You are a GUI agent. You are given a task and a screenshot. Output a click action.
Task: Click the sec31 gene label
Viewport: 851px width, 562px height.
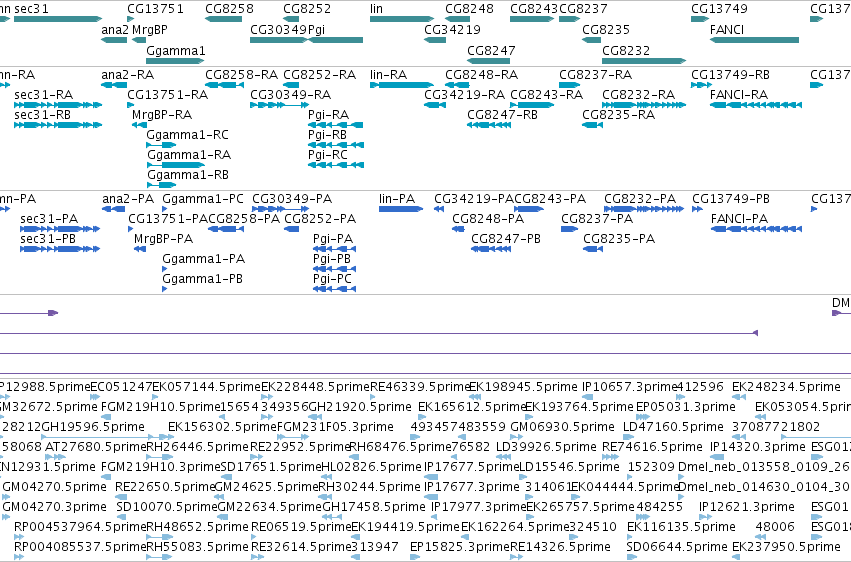31,9
